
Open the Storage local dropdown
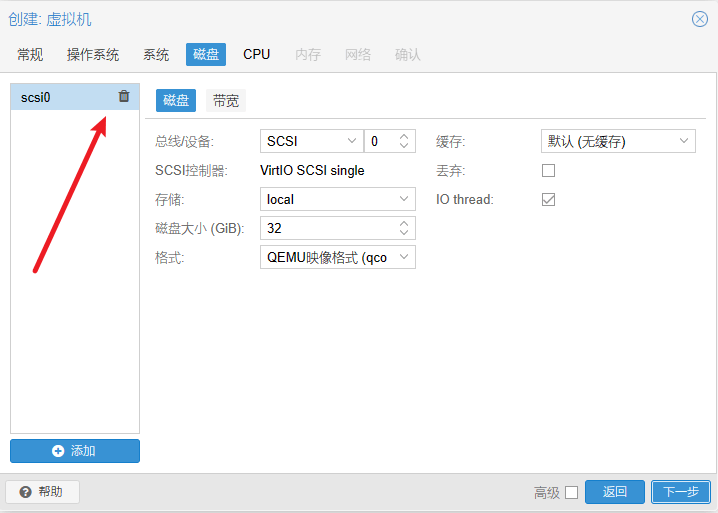[x=404, y=200]
